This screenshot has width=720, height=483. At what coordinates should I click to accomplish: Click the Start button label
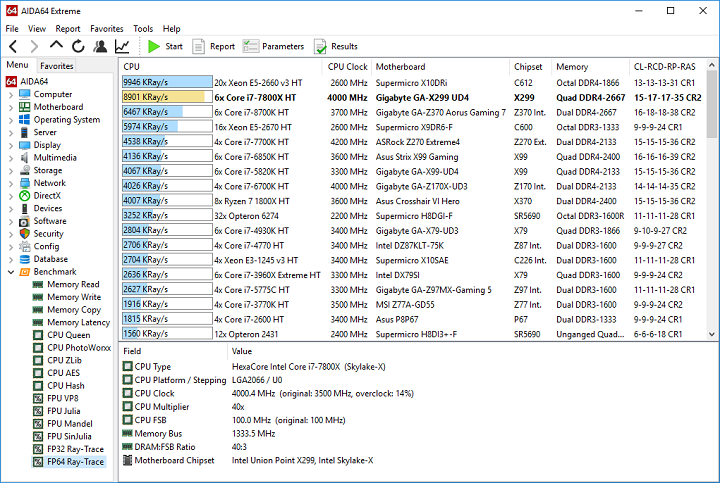[x=174, y=46]
